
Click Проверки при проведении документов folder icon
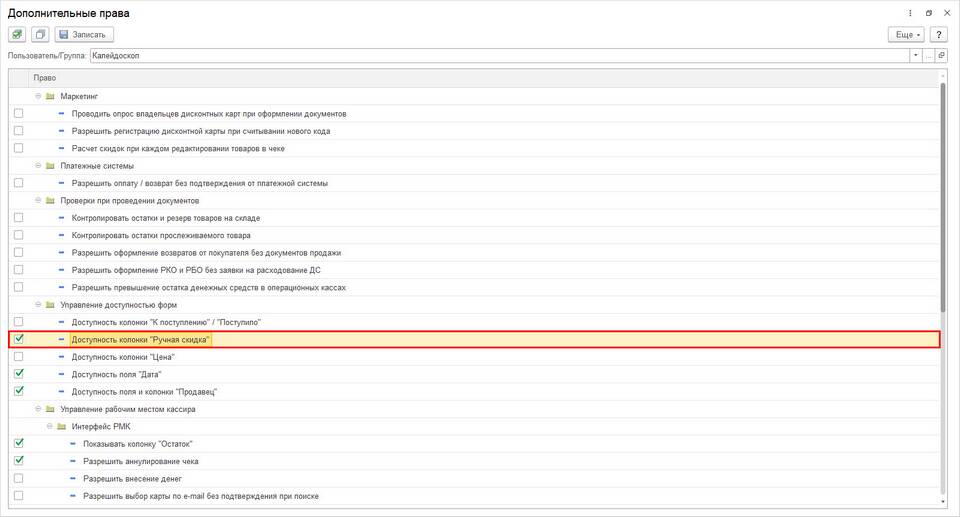pos(50,200)
